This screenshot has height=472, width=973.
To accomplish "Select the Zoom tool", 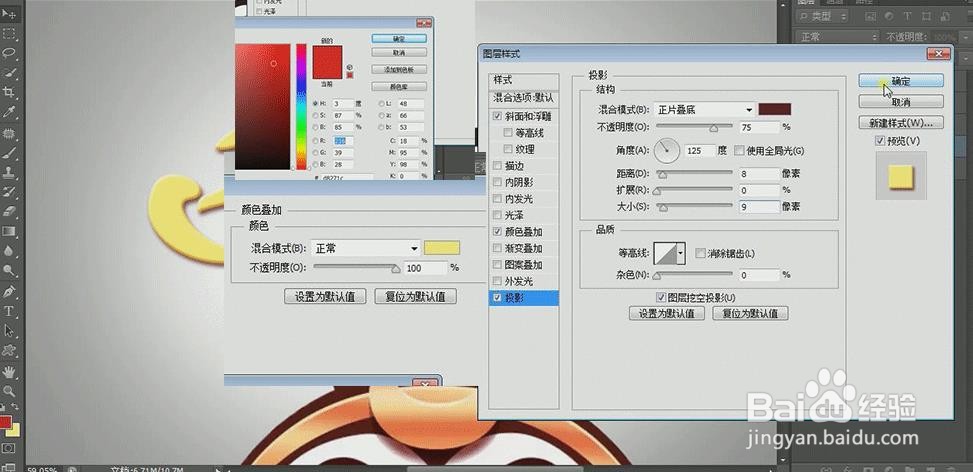I will tap(9, 391).
